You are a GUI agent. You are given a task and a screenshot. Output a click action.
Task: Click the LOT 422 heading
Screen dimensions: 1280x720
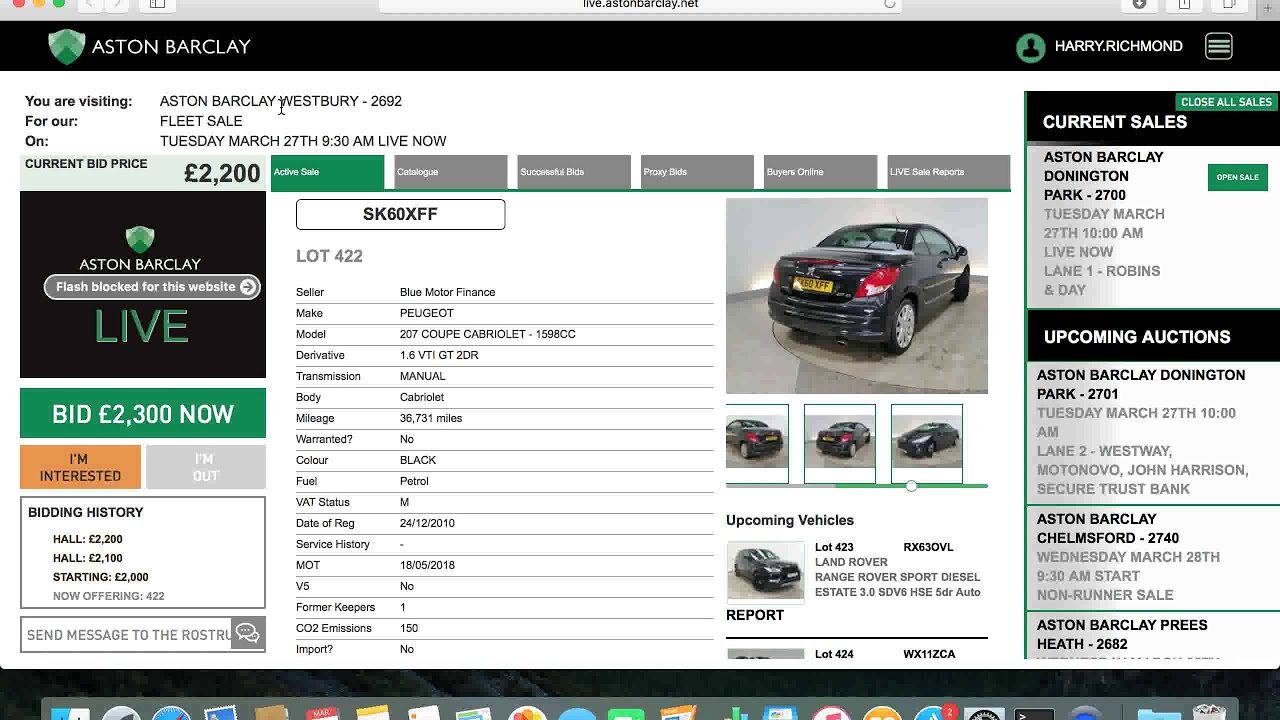[329, 256]
